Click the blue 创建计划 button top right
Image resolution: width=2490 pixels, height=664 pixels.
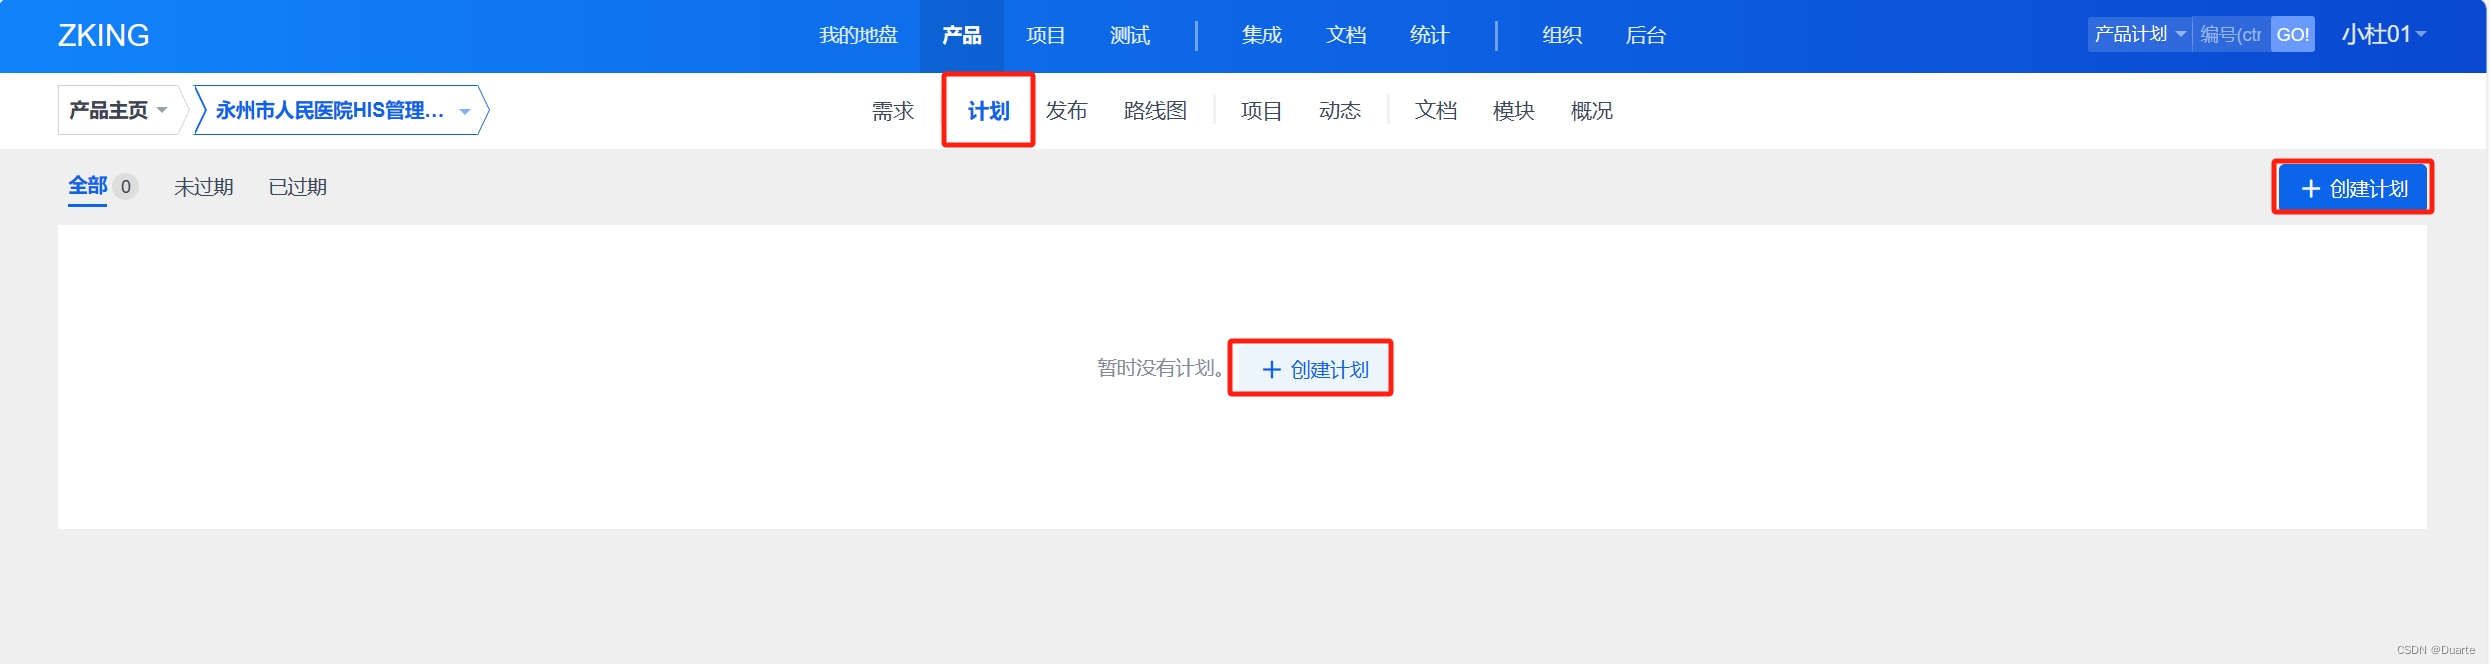tap(2353, 188)
